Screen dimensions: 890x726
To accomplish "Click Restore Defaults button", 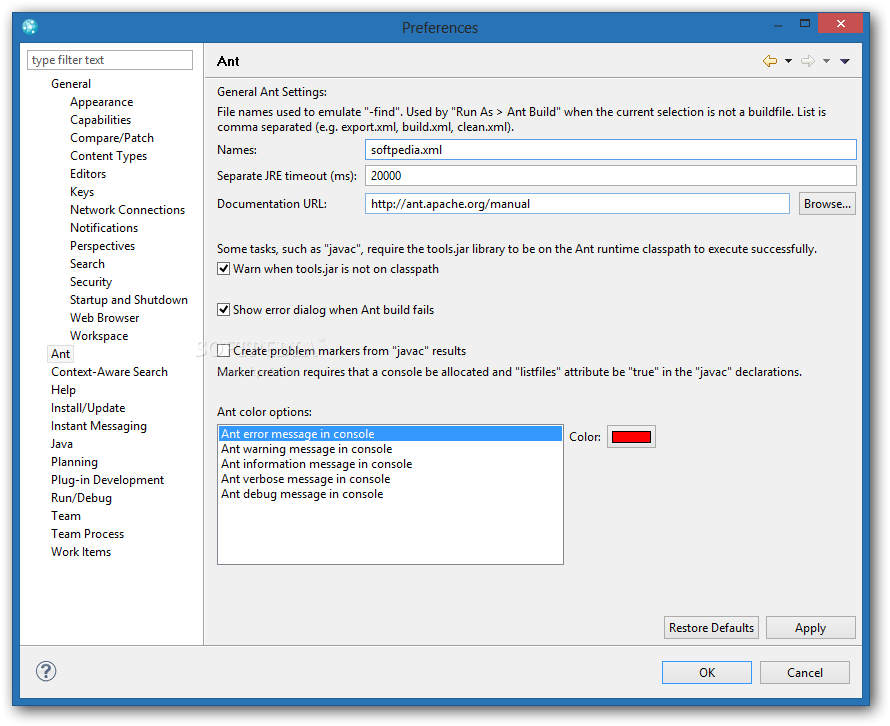I will coord(711,627).
